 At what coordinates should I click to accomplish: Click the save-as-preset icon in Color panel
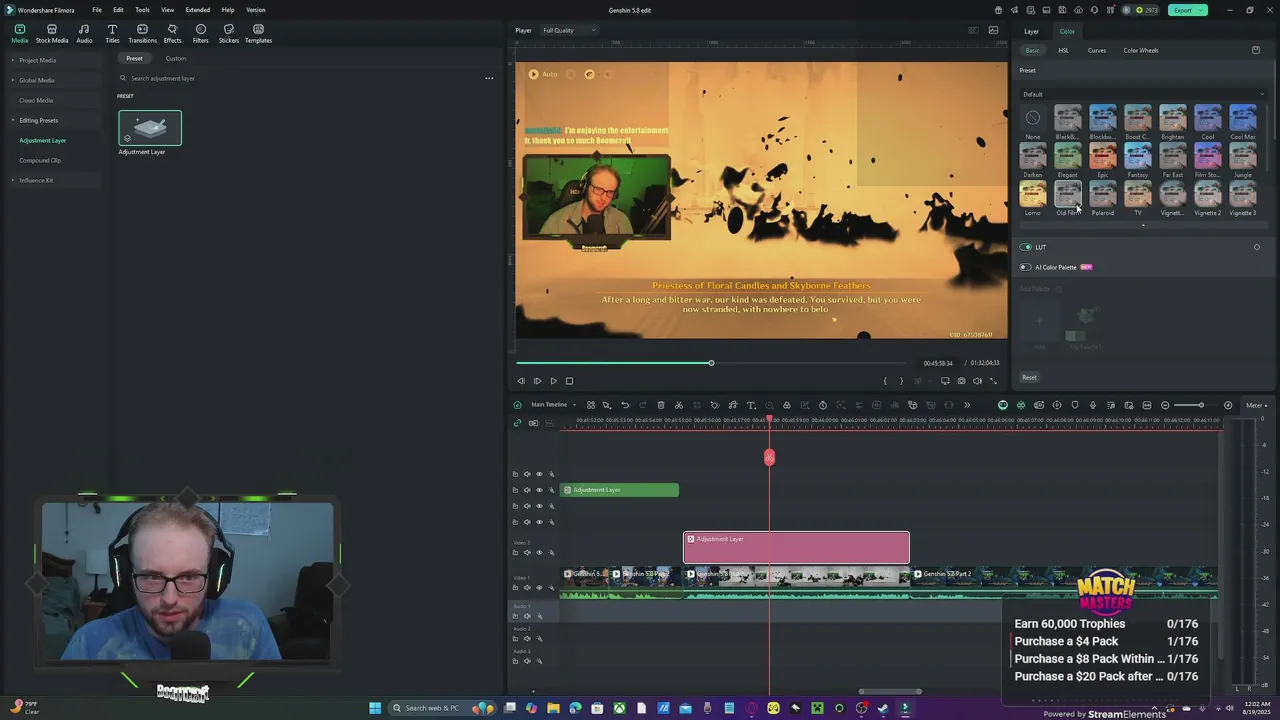coord(1256,50)
